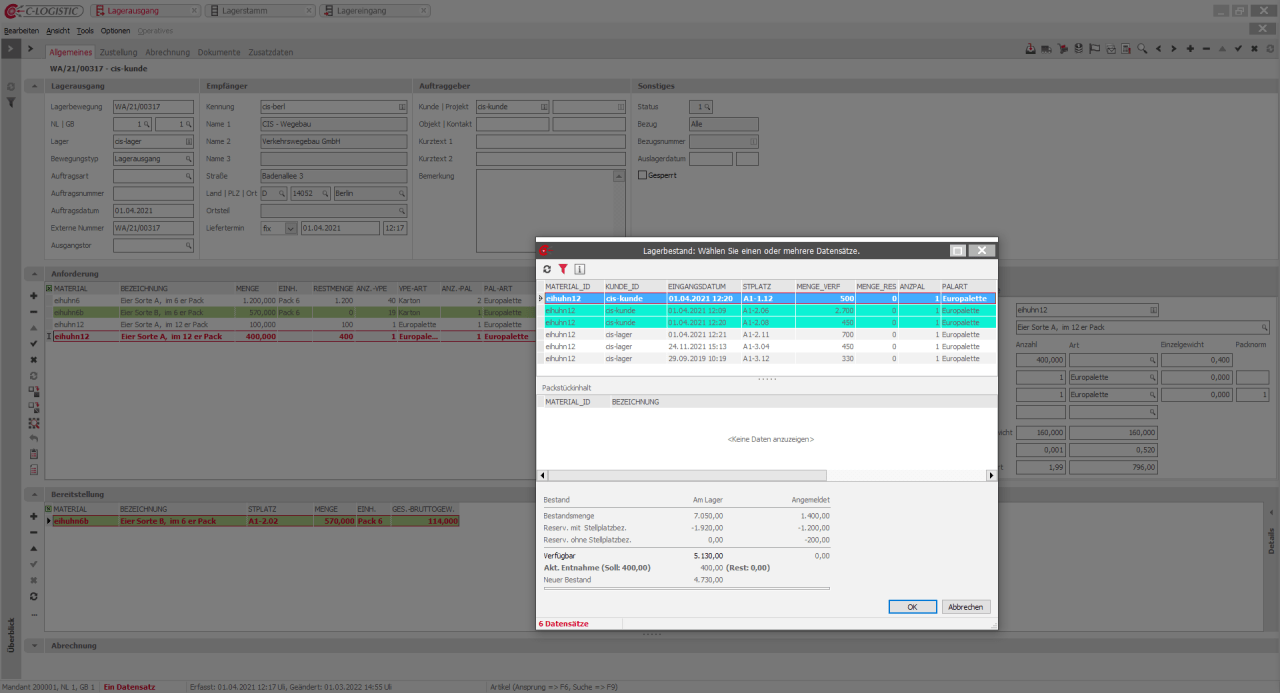Click the magnifier search icon in top toolbar
Viewport: 1280px width, 693px height.
[x=1142, y=48]
